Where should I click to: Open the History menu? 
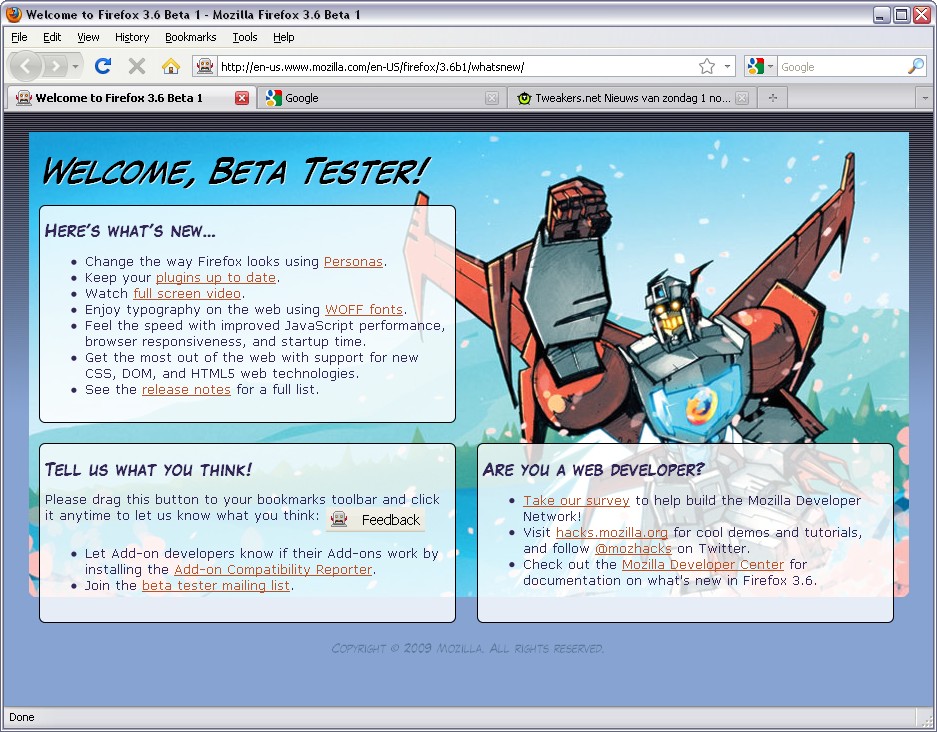pos(132,37)
